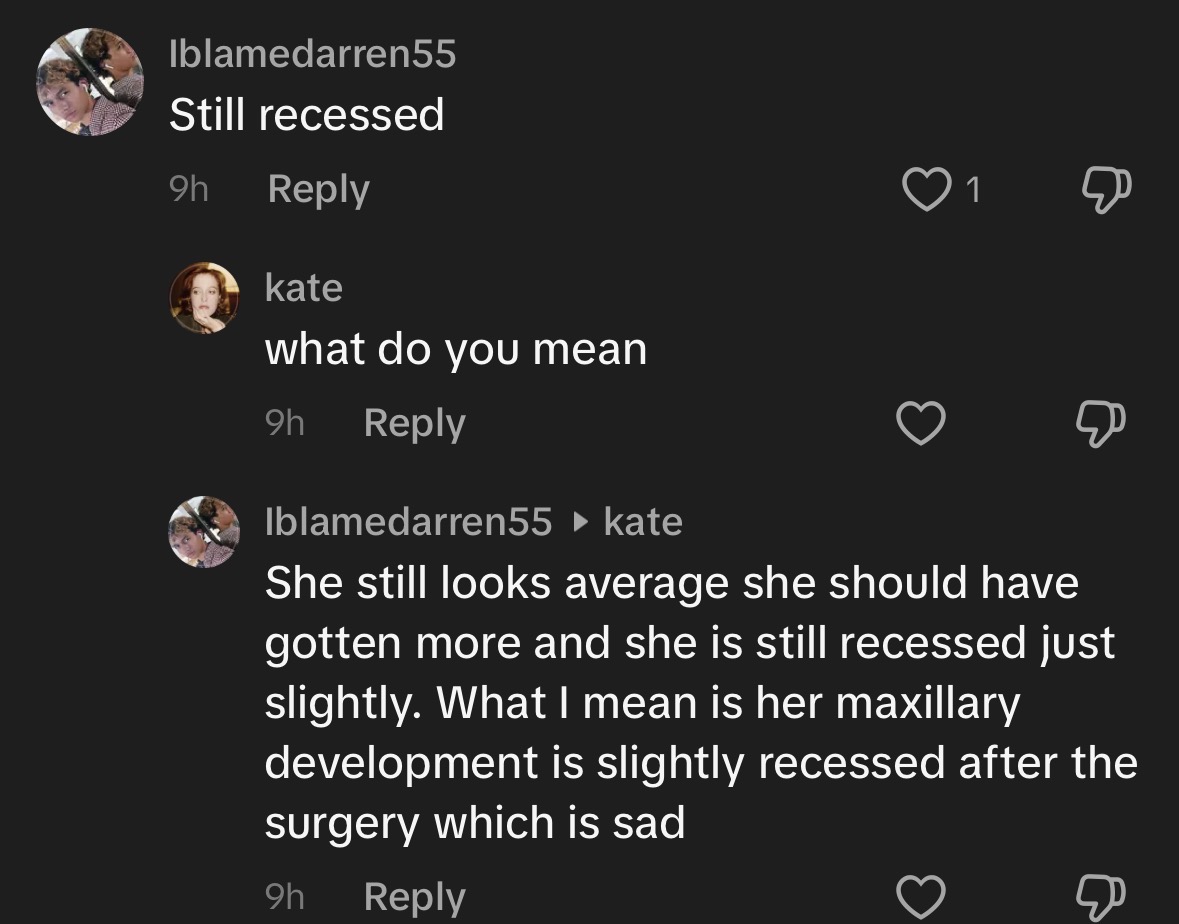This screenshot has width=1179, height=924.
Task: Tap Iblamedarren55's avatar on the lower reply
Action: [205, 532]
